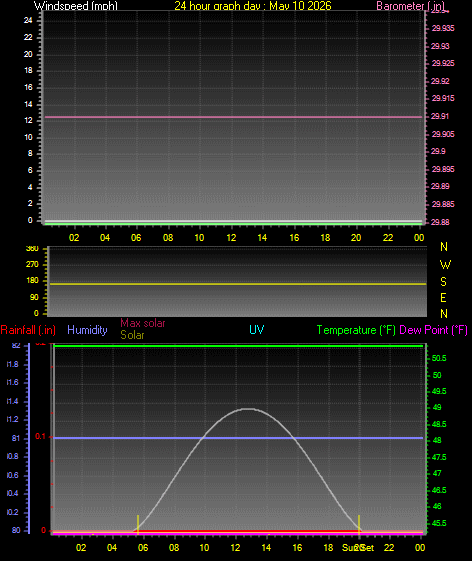Click the Dew Point (°F) legend label
The image size is (472, 561).
coord(433,330)
